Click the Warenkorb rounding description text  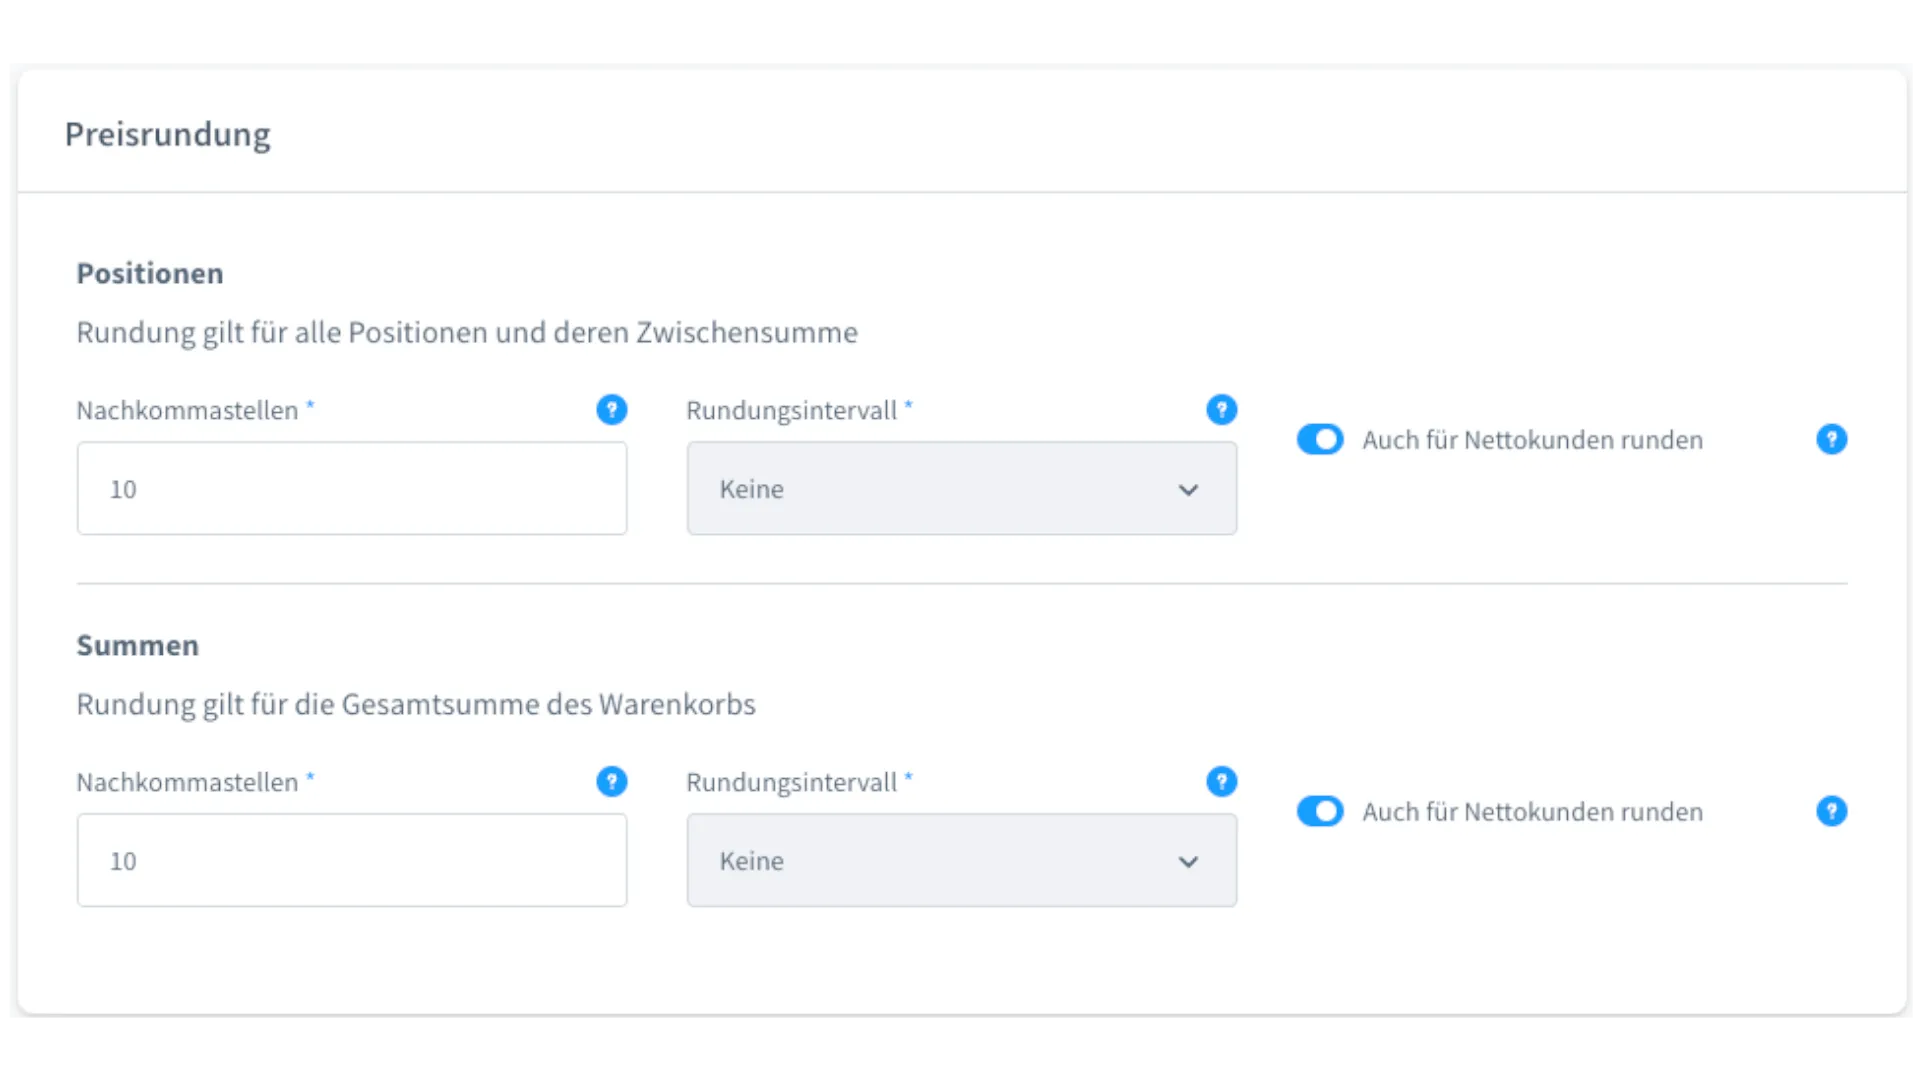(x=416, y=704)
